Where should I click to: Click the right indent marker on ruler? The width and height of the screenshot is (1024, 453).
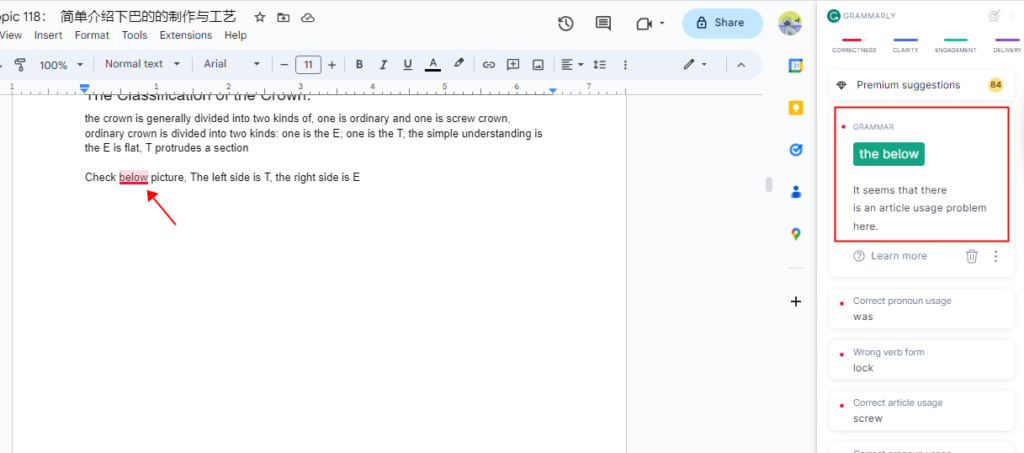pos(553,91)
